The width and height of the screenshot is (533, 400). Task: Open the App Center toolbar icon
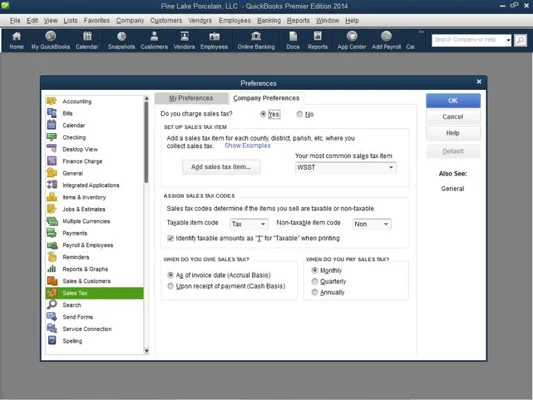pos(352,40)
